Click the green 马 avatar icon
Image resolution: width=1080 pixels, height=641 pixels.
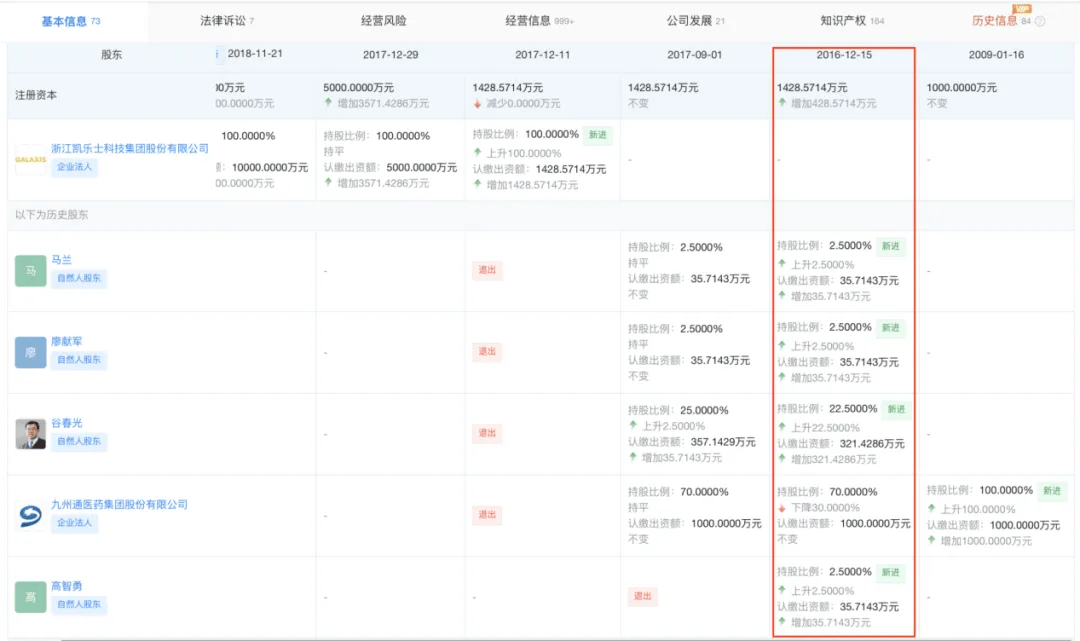(30, 270)
